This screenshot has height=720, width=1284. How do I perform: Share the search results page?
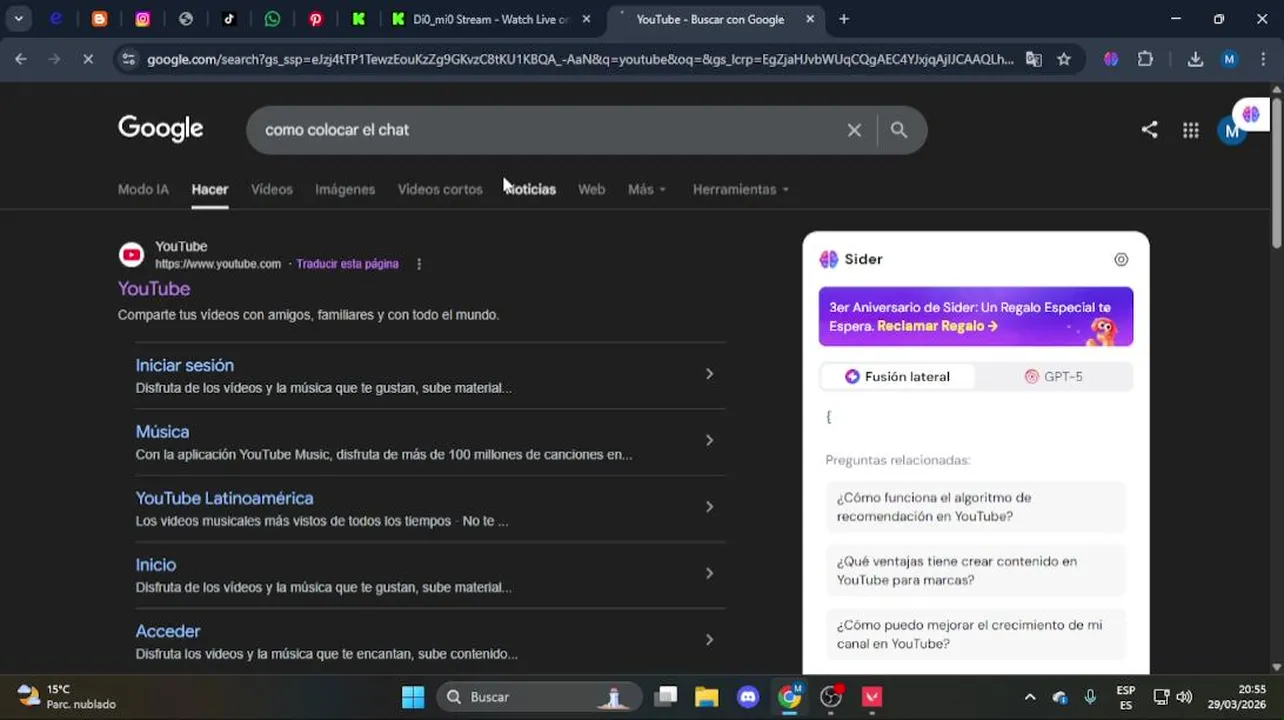click(x=1150, y=130)
